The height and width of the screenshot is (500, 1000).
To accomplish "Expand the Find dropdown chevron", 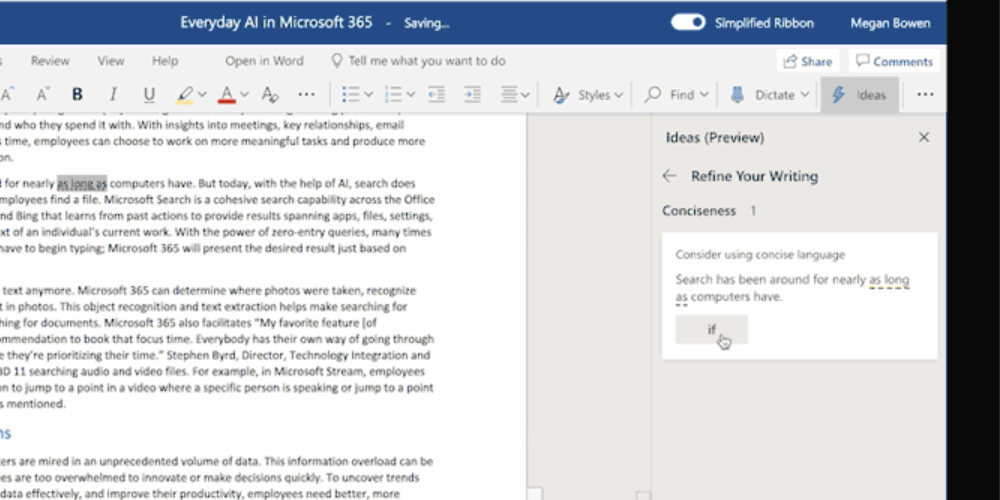I will (704, 95).
